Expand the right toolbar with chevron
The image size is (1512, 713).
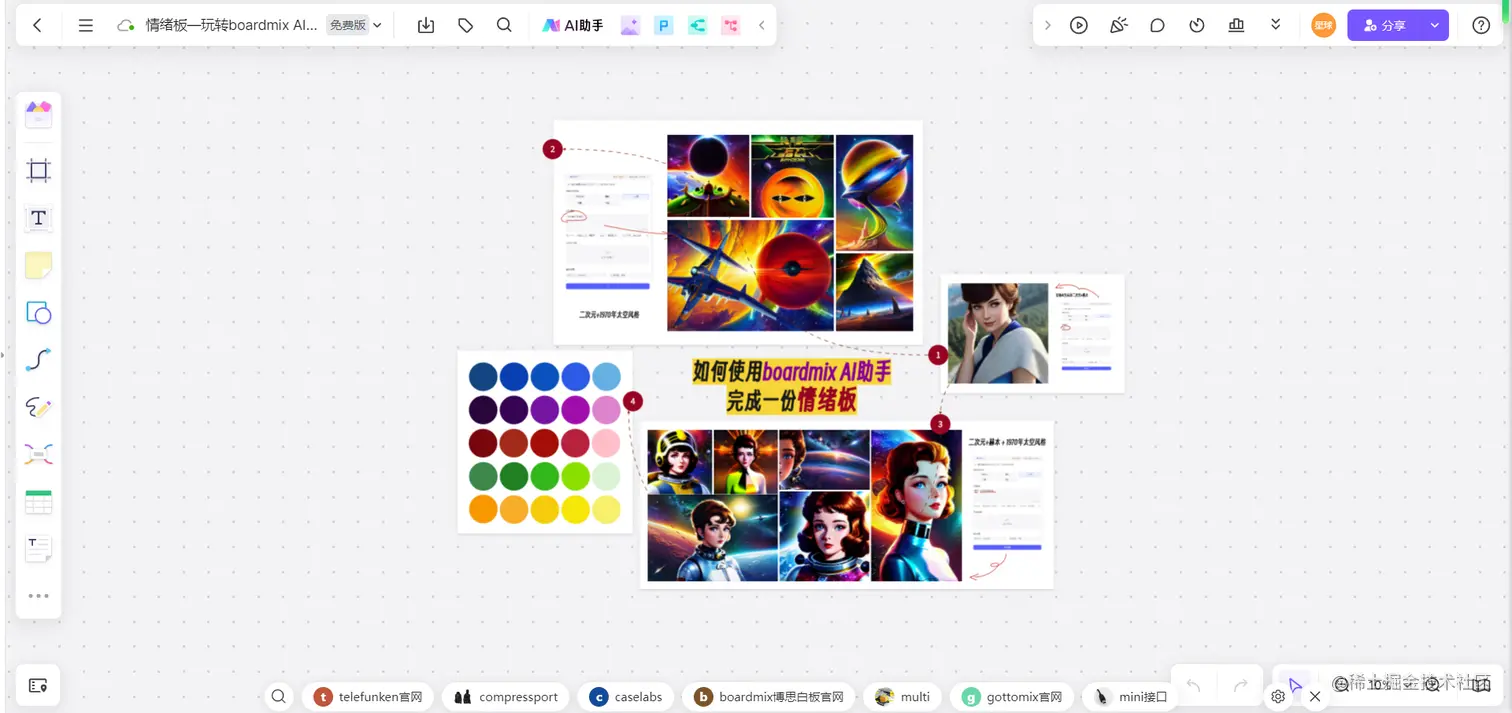1047,26
